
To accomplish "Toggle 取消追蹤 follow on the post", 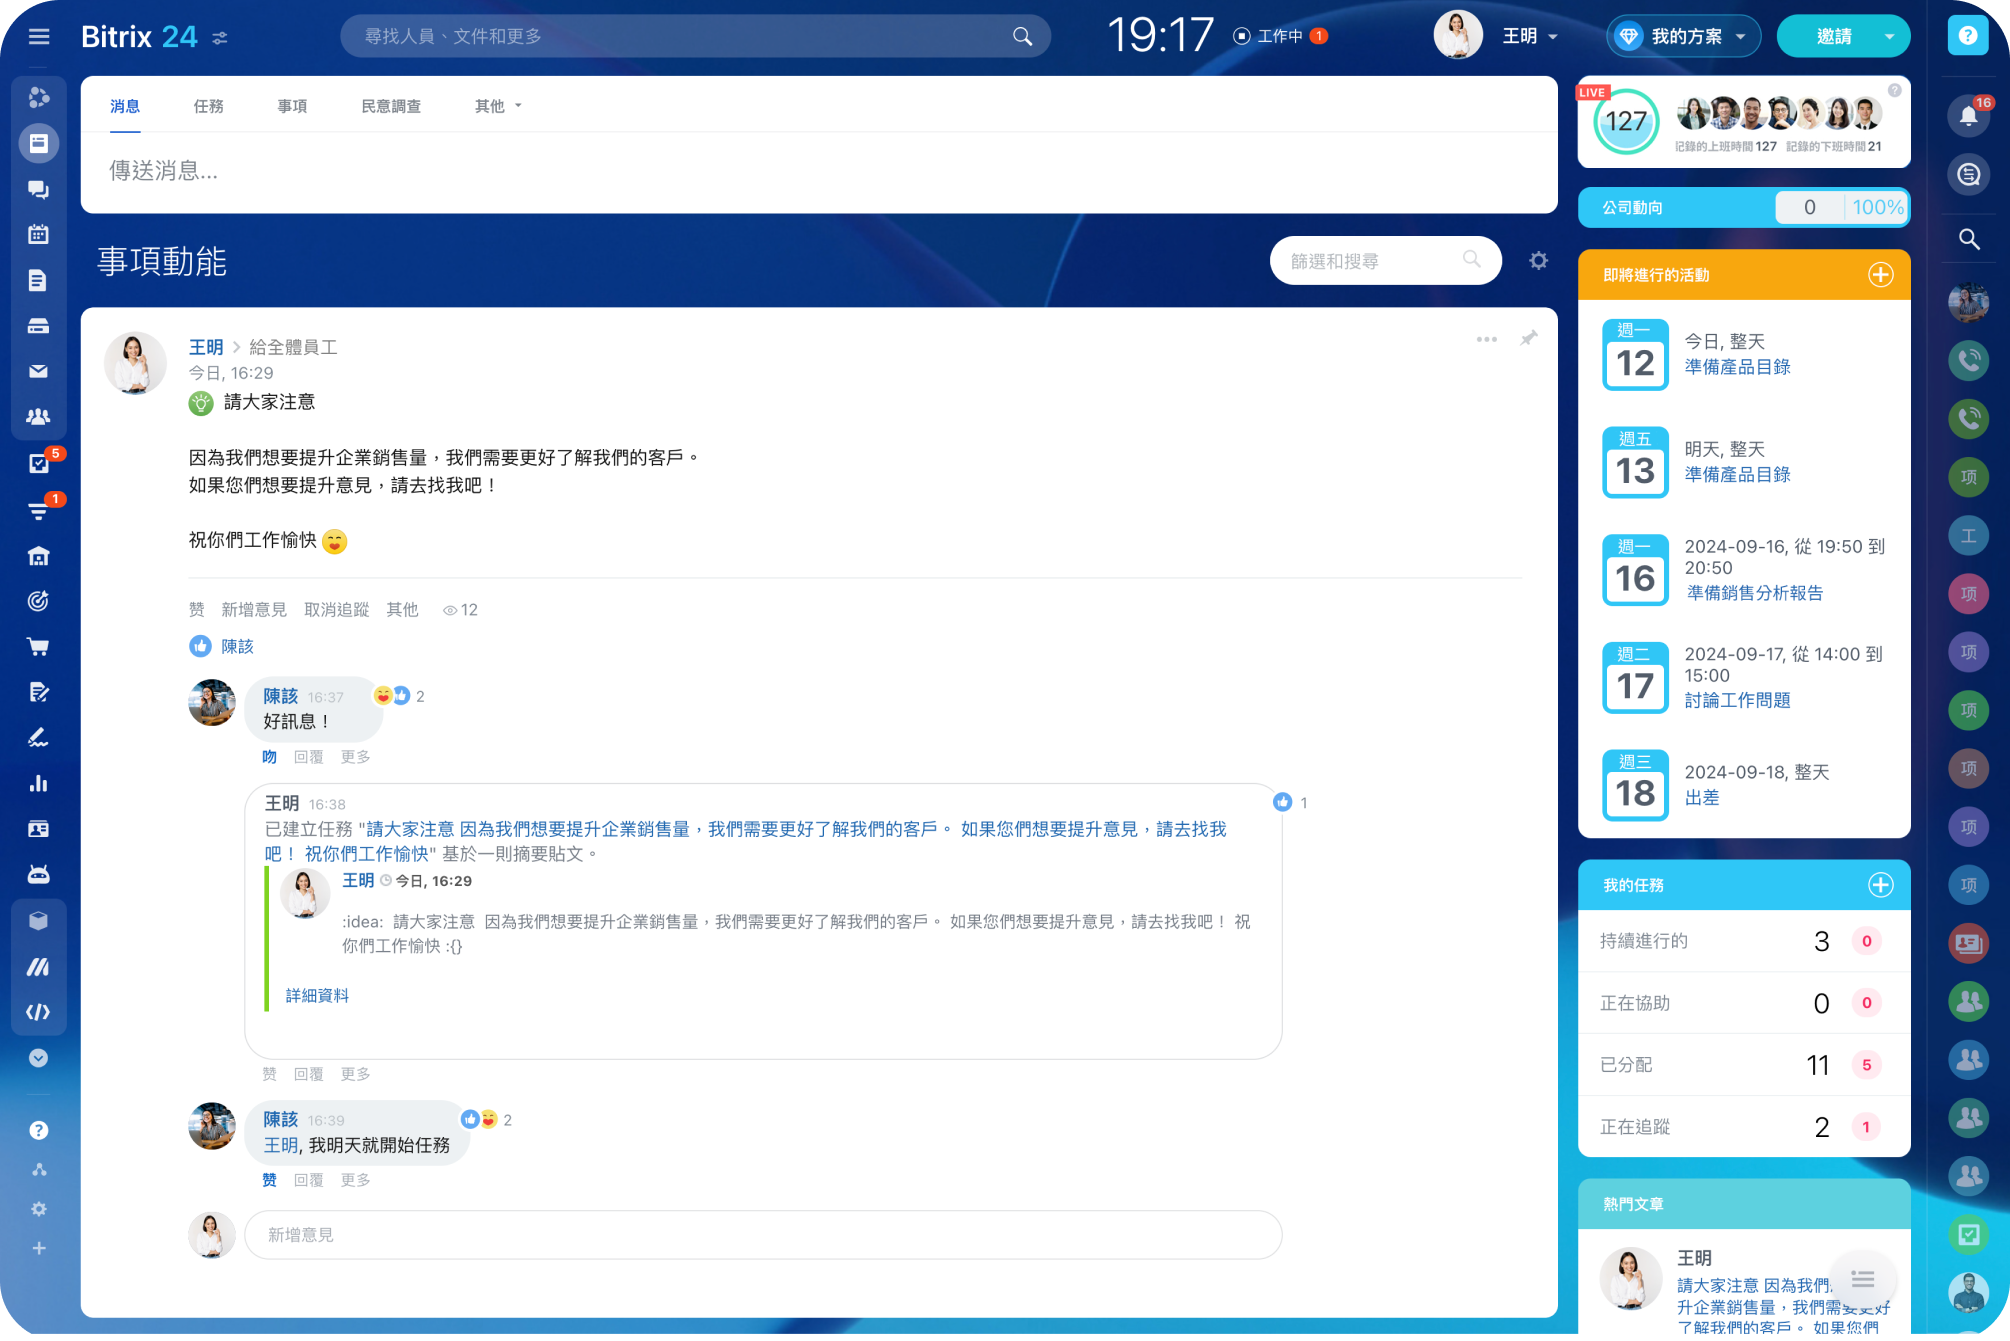I will (x=336, y=610).
